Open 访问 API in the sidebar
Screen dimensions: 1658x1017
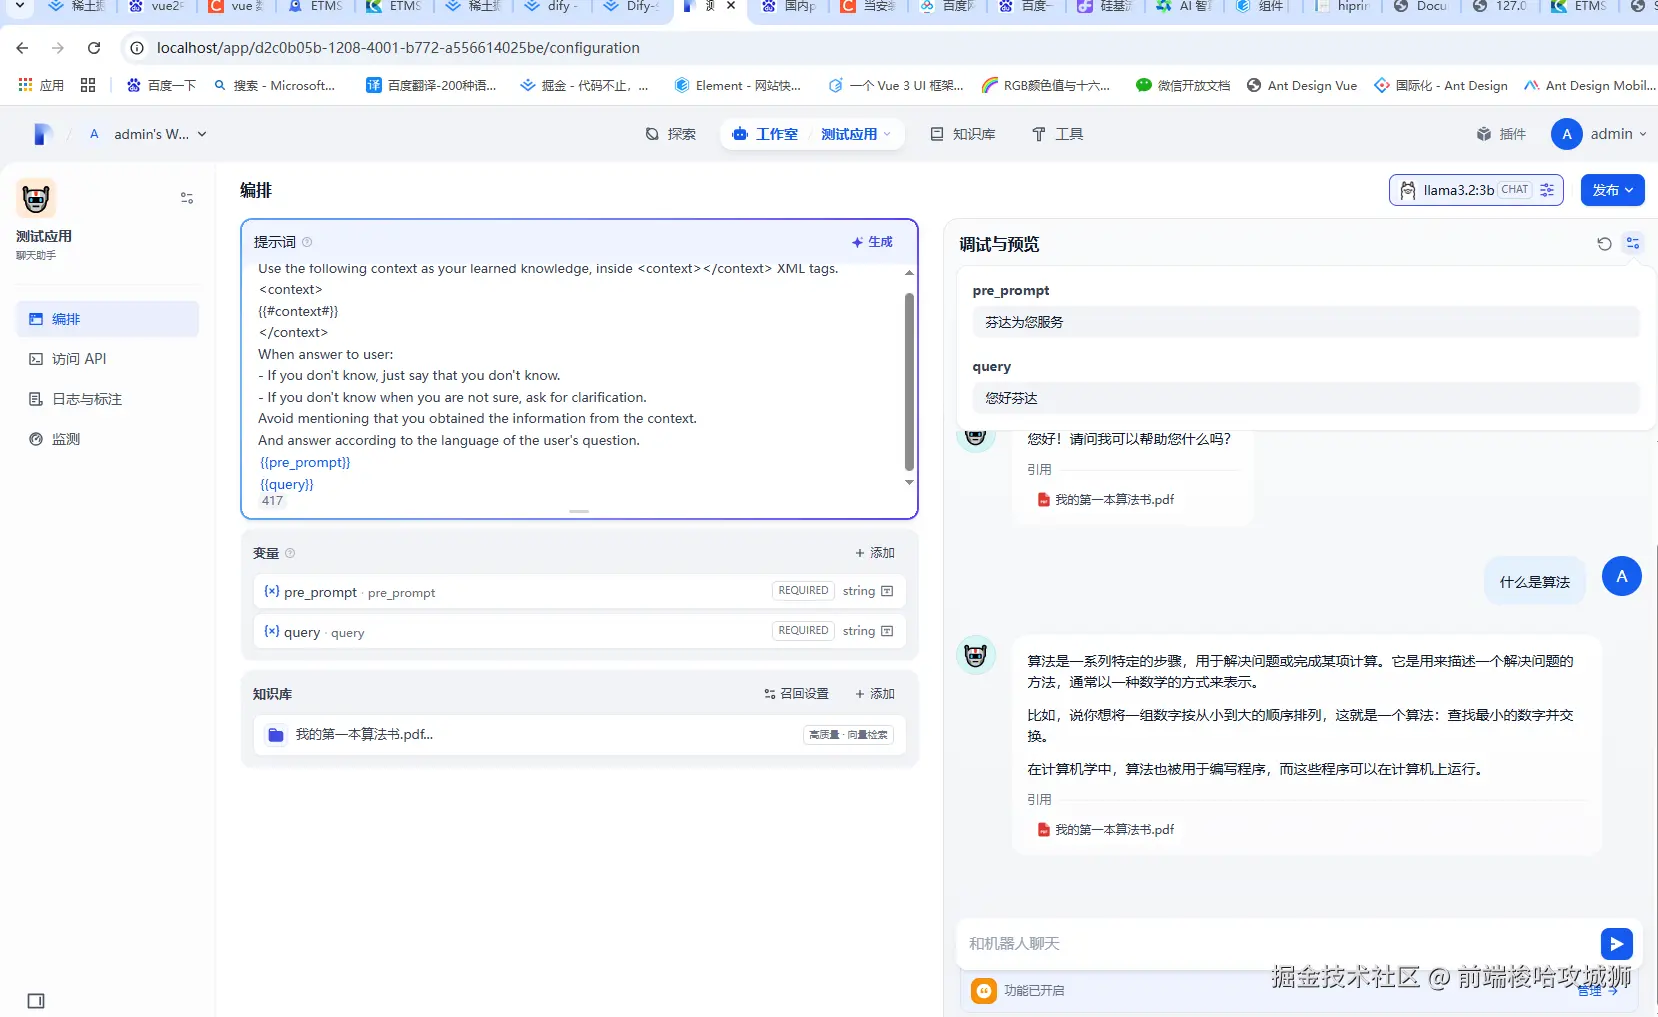[107, 359]
